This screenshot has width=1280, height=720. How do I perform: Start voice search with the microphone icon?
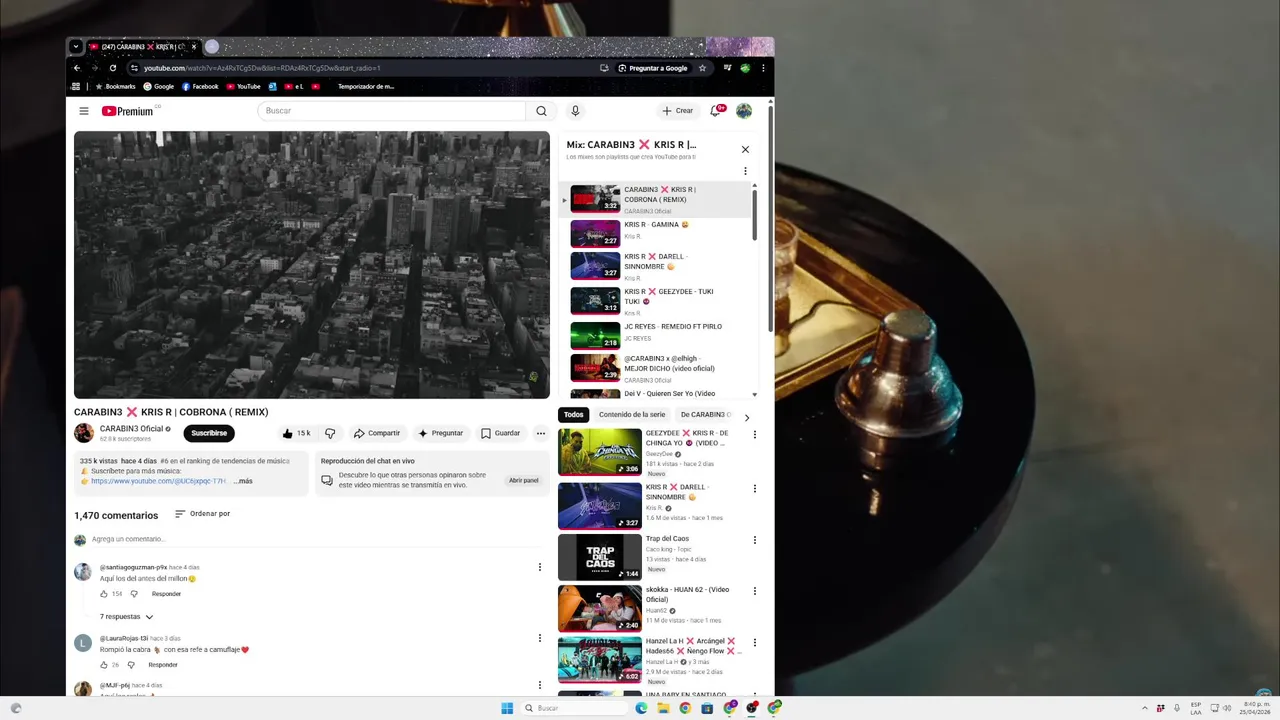click(x=575, y=111)
